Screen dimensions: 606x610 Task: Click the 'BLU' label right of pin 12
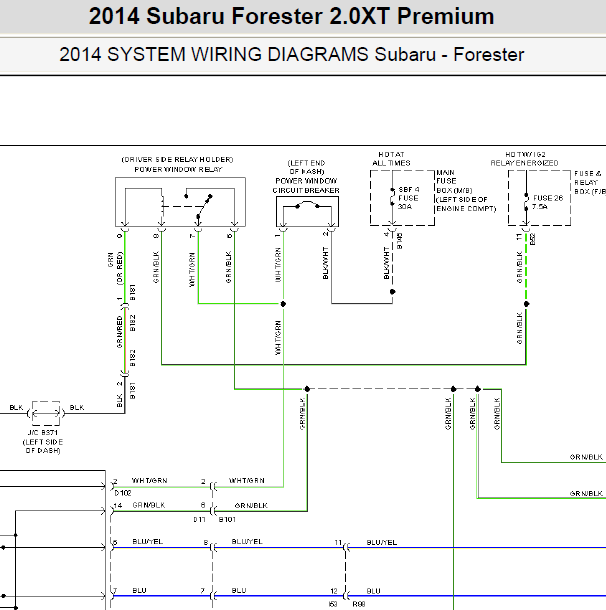(x=373, y=591)
